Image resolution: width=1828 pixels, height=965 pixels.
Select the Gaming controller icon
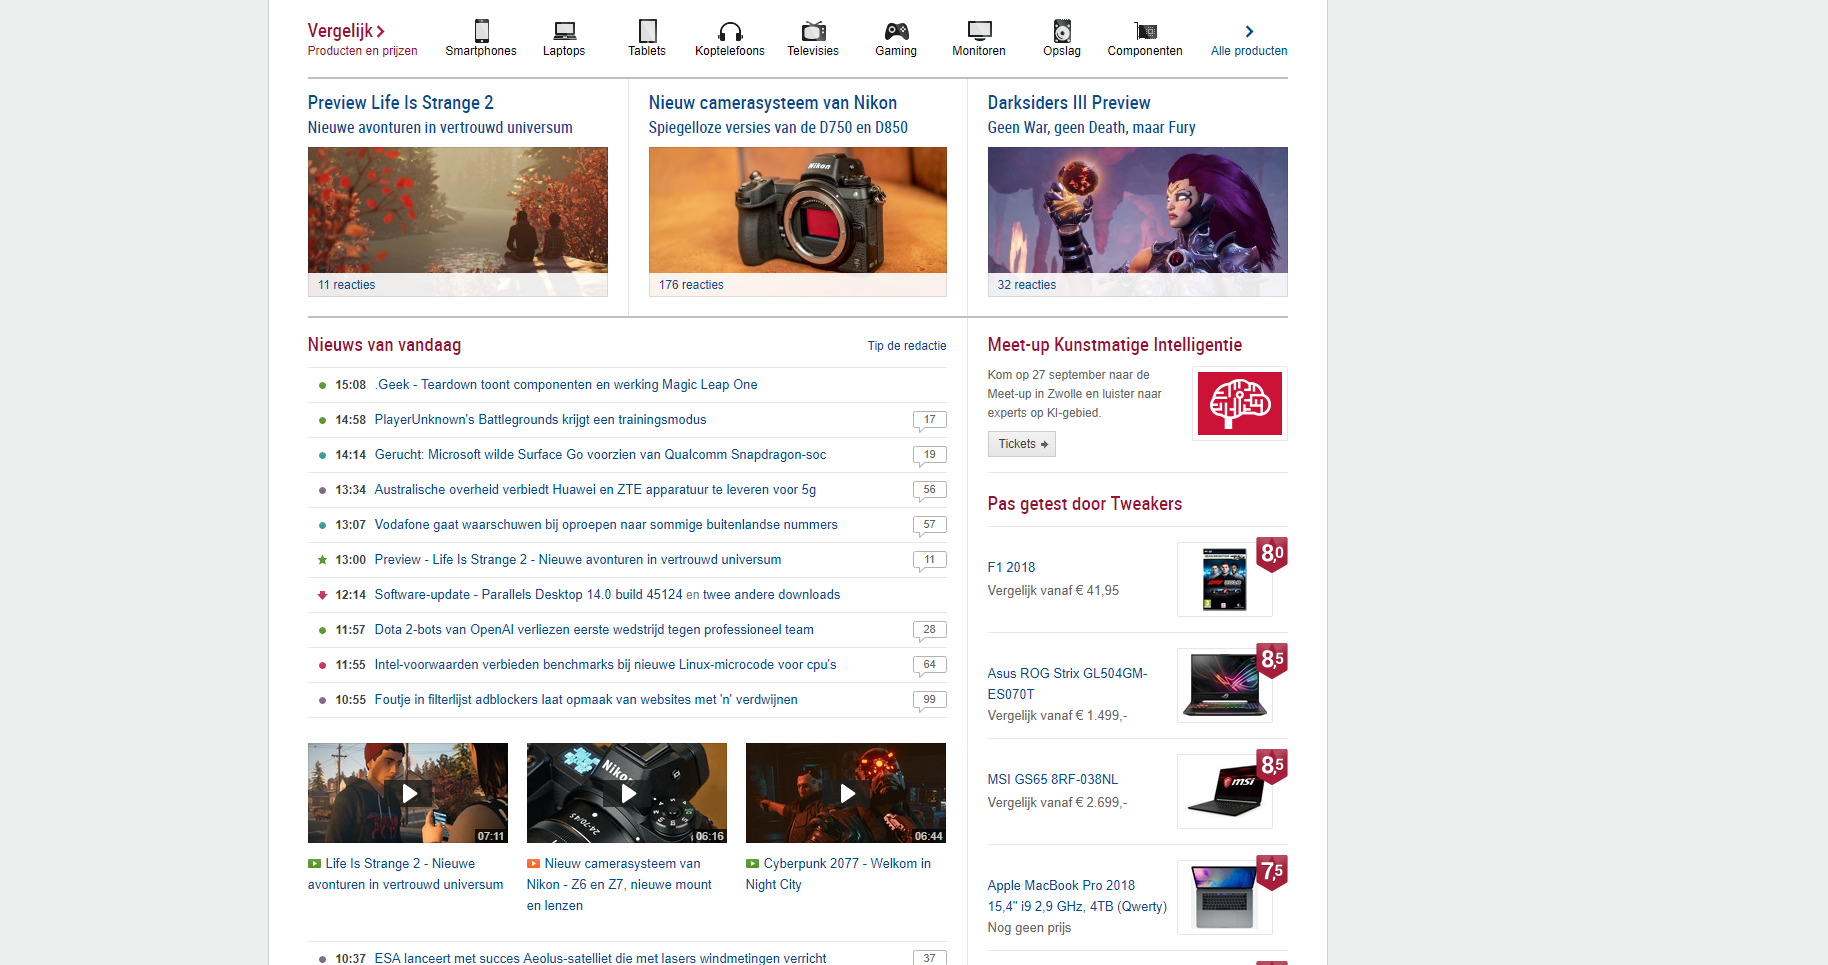coord(896,32)
